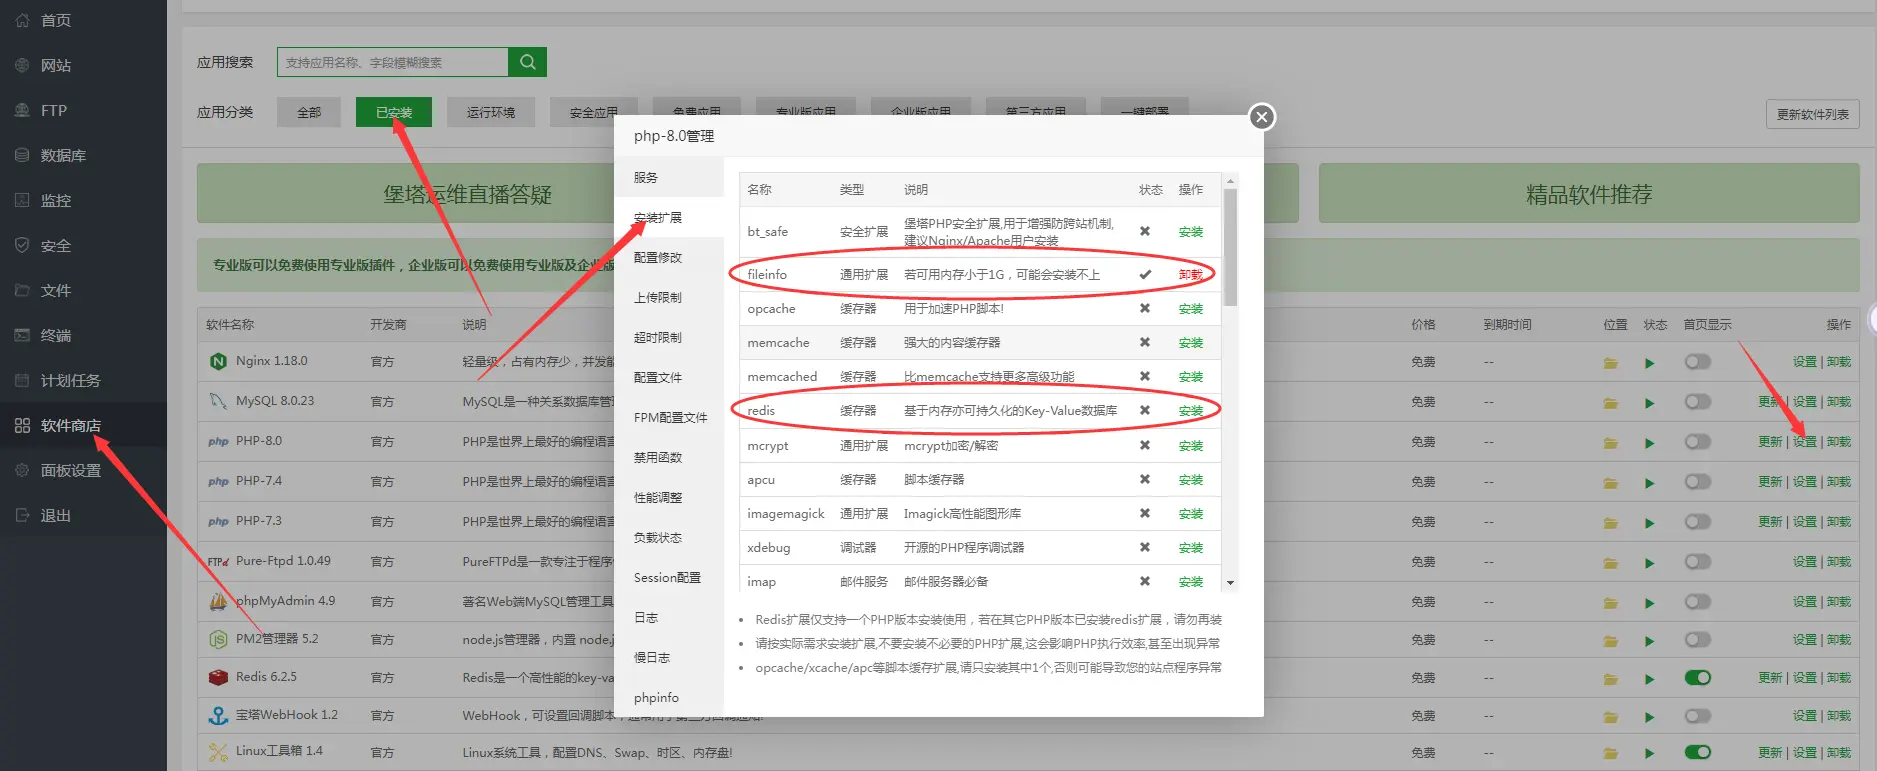Click play status icon for PHP-7.4
This screenshot has width=1877, height=771.
[x=1649, y=483]
